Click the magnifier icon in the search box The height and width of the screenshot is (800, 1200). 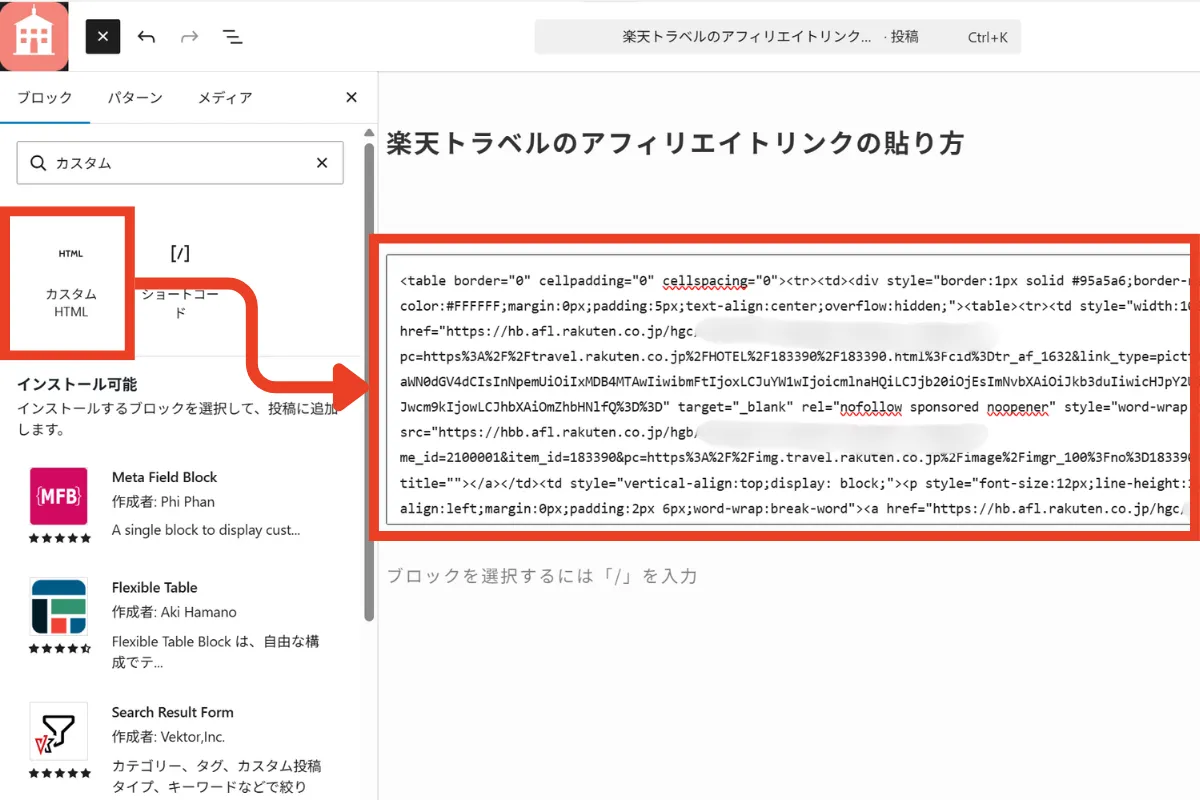point(38,163)
